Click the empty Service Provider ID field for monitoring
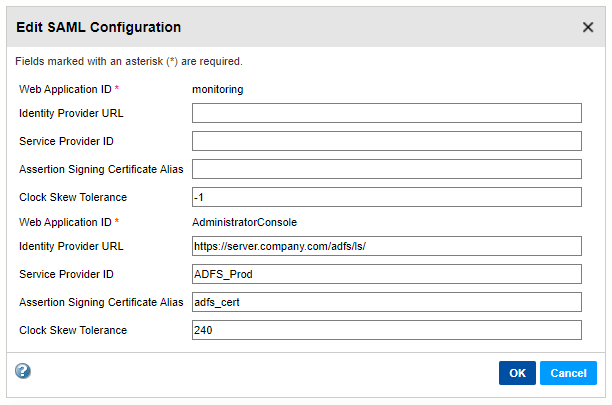The width and height of the screenshot is (612, 405). (x=386, y=141)
